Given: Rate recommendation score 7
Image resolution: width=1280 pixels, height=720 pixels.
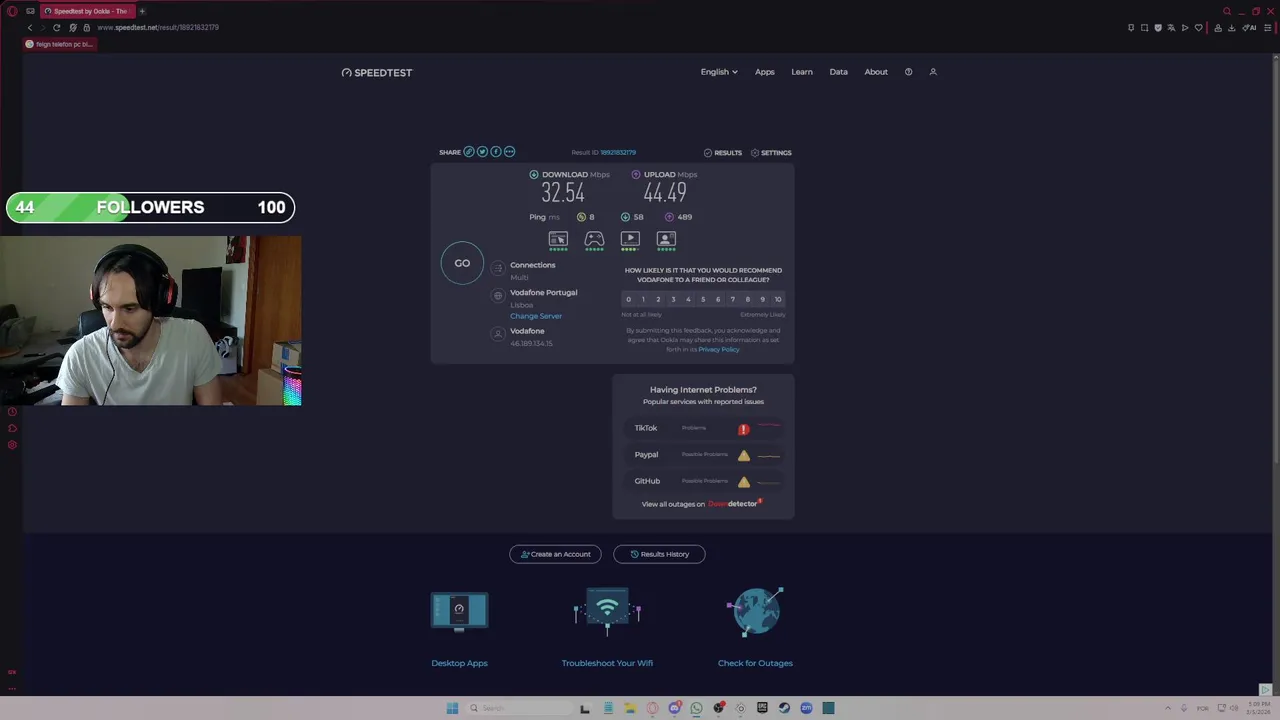Looking at the screenshot, I should tap(733, 299).
